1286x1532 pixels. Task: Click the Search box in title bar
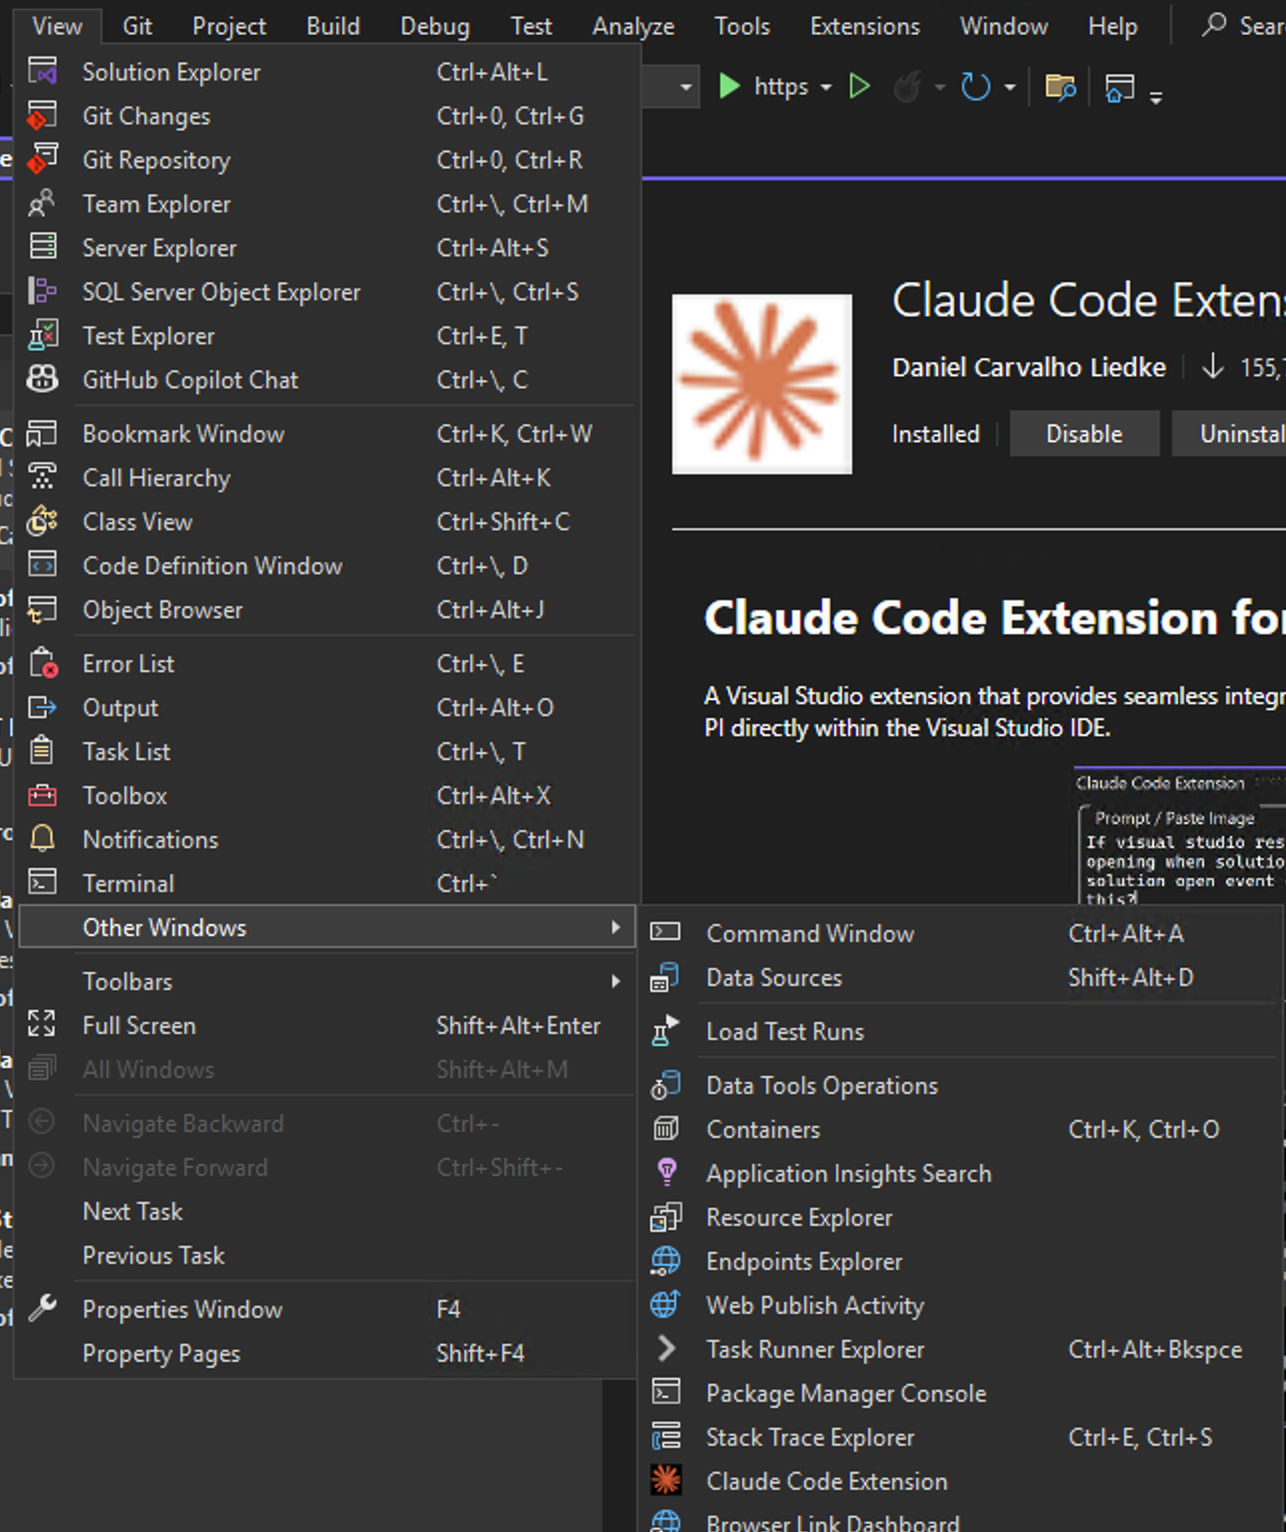1241,26
